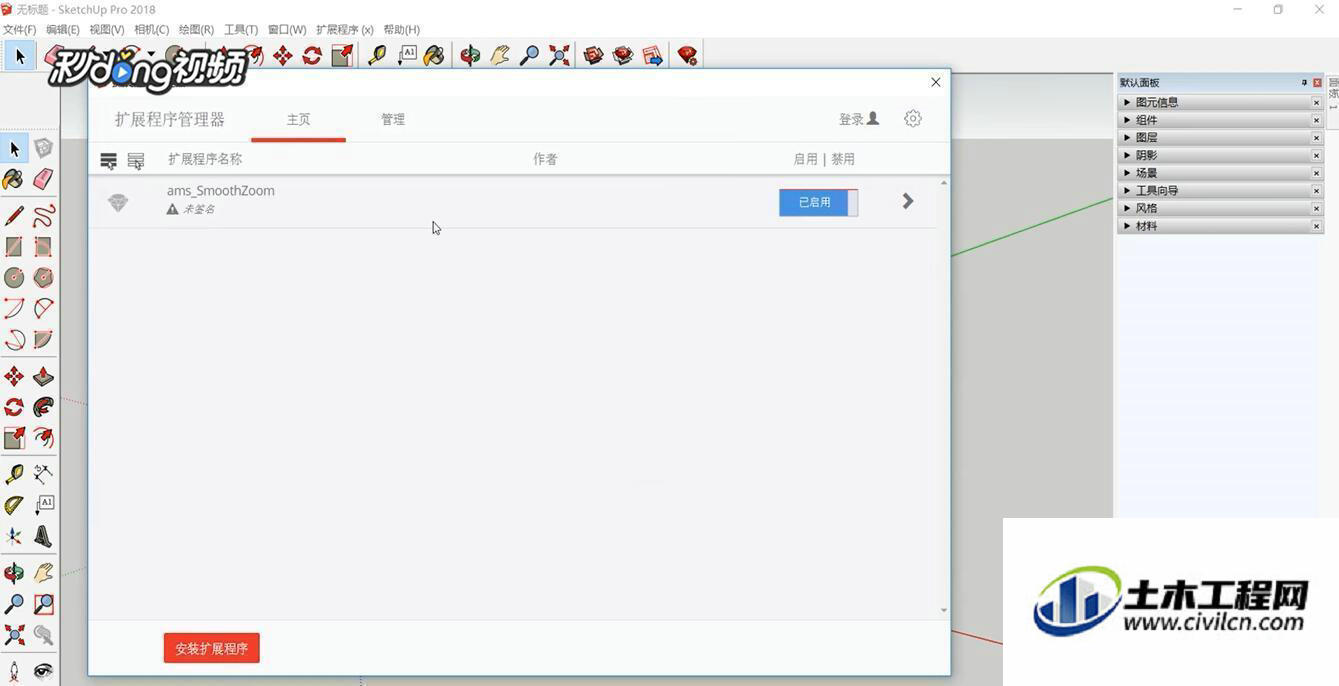This screenshot has height=686, width=1339.
Task: Choose the Follow Me tool
Action: pyautogui.click(x=43, y=407)
